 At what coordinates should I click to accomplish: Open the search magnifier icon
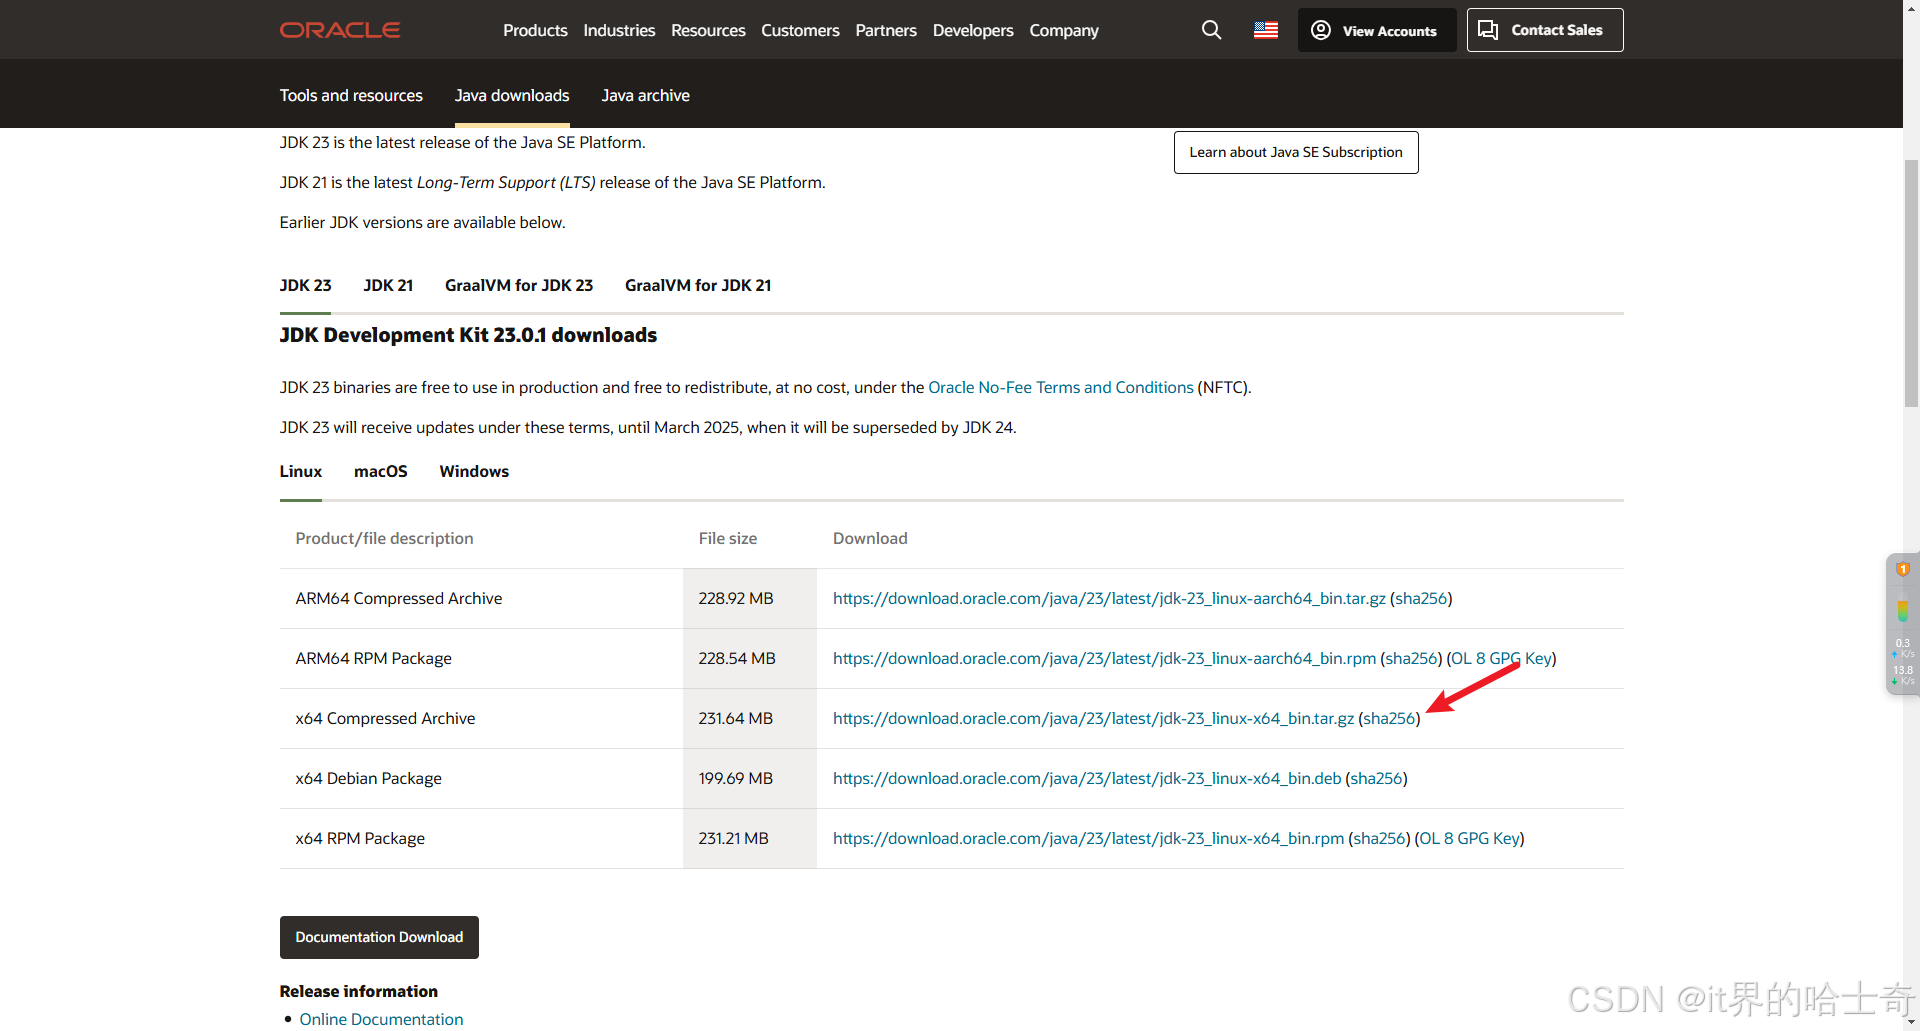(1211, 30)
